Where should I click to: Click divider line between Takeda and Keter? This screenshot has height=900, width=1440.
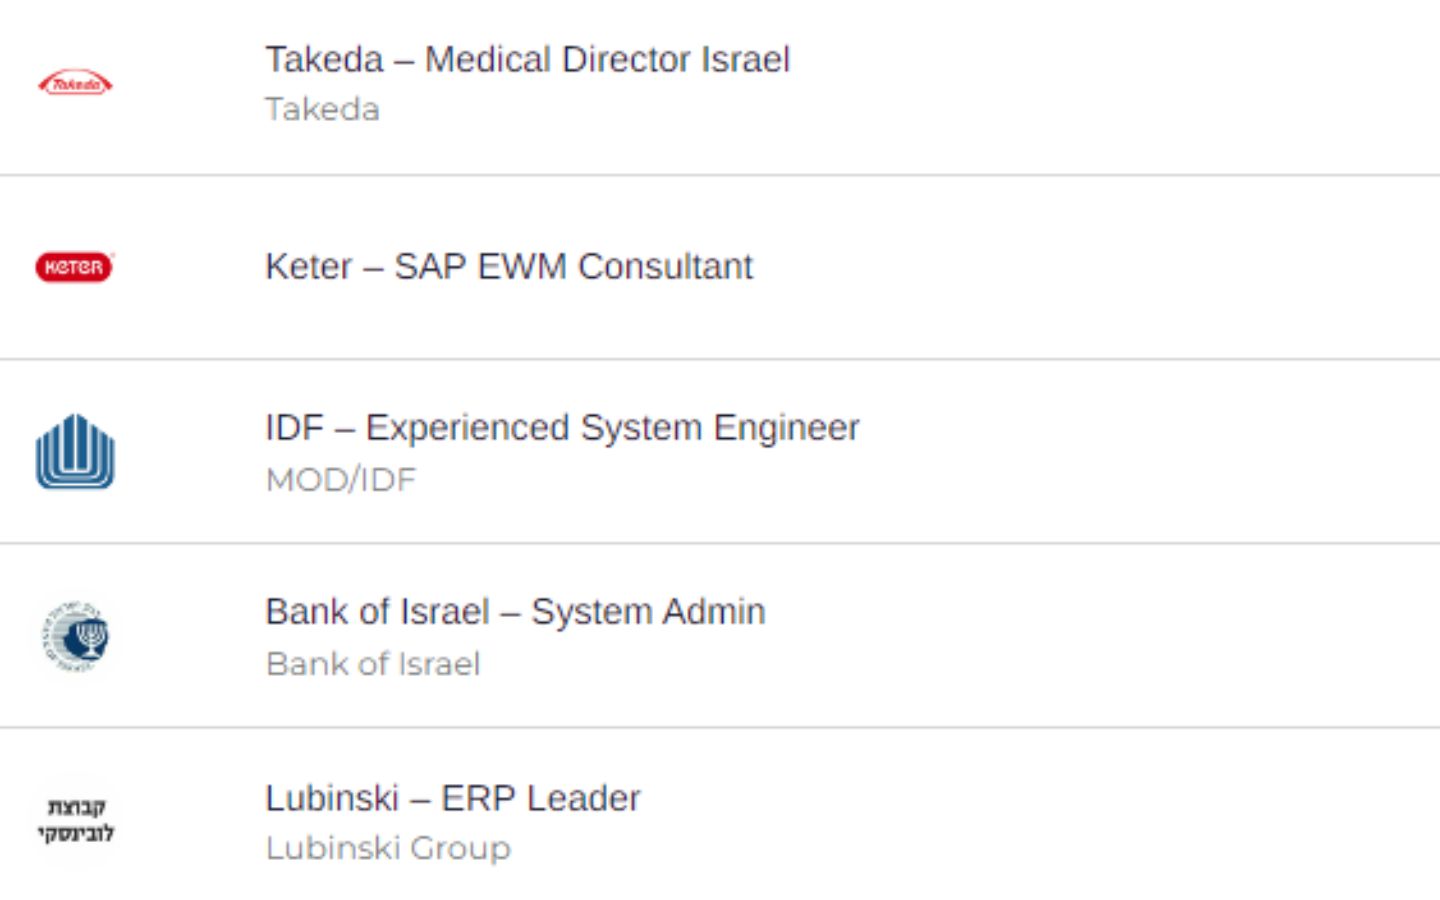tap(720, 175)
